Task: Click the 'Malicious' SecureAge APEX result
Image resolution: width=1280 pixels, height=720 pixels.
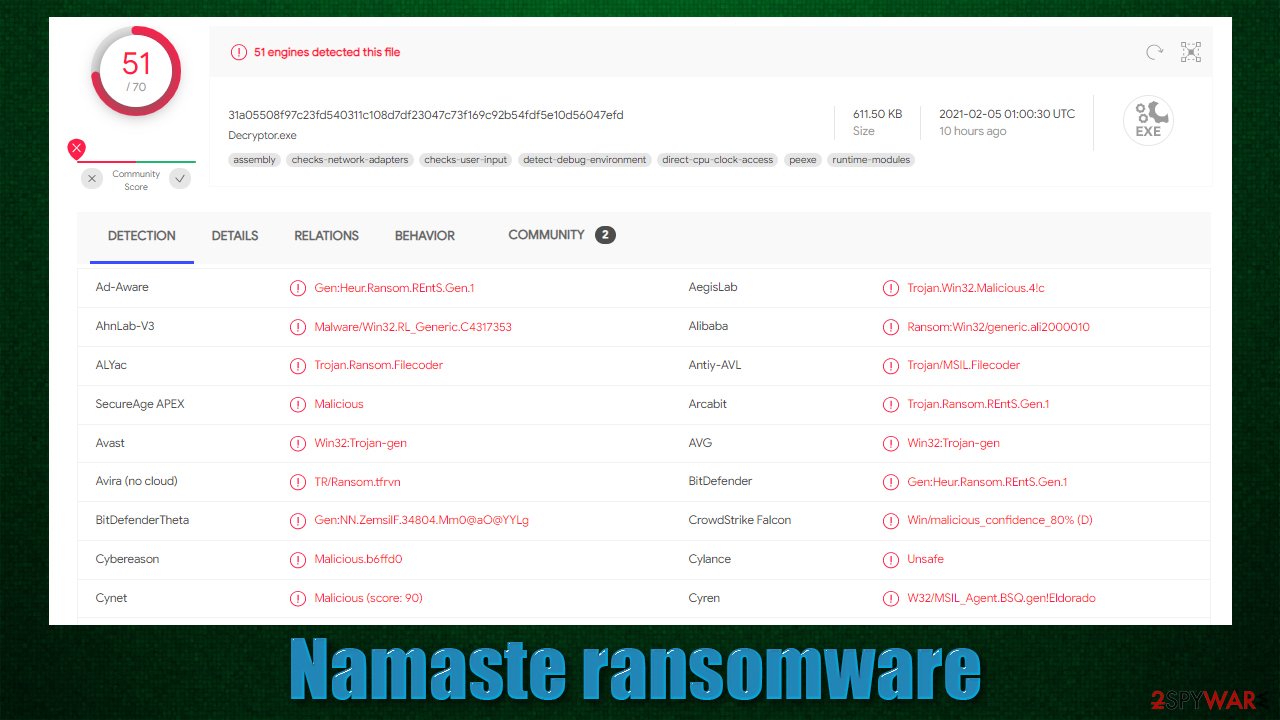Action: pyautogui.click(x=339, y=405)
